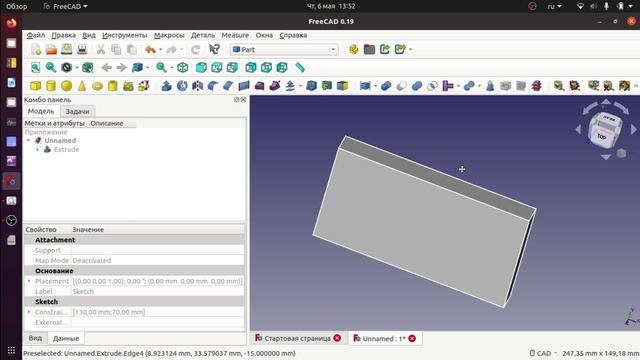The height and width of the screenshot is (360, 640).
Task: Click the Boolean union icon
Action: click(417, 86)
